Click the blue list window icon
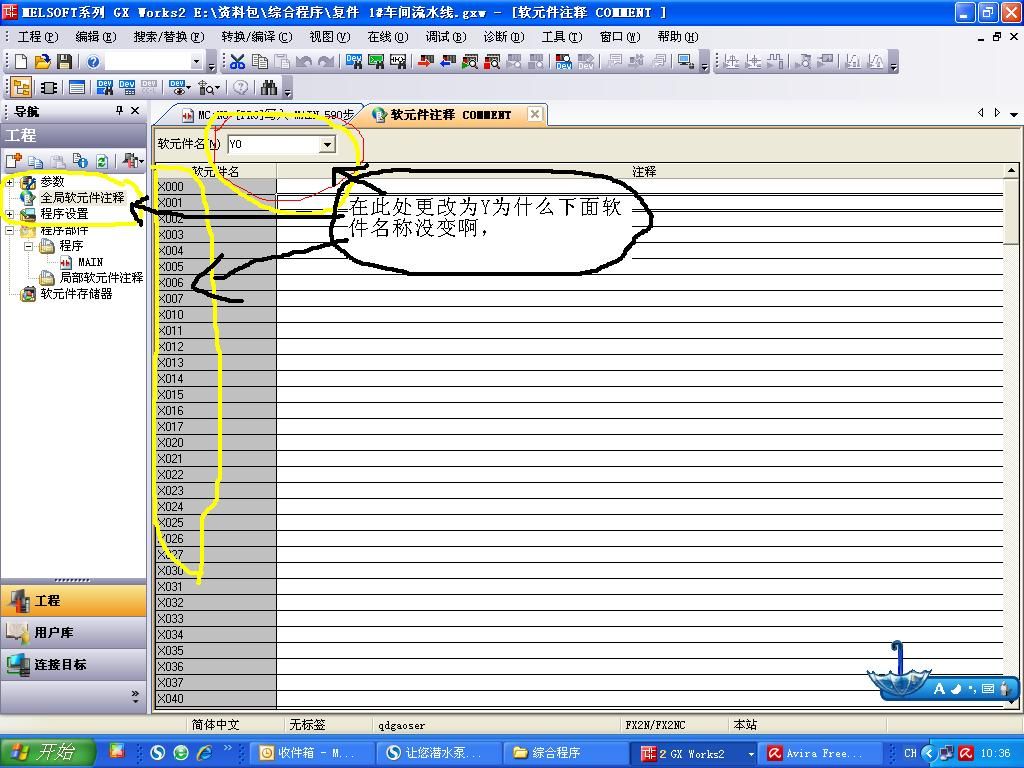This screenshot has height=768, width=1024. (77, 87)
